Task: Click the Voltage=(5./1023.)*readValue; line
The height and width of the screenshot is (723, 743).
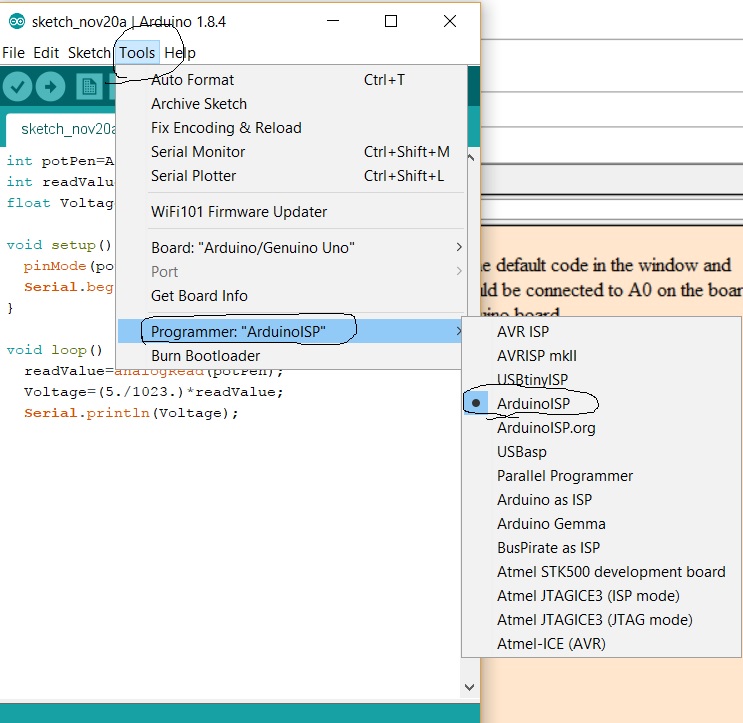Action: click(154, 392)
